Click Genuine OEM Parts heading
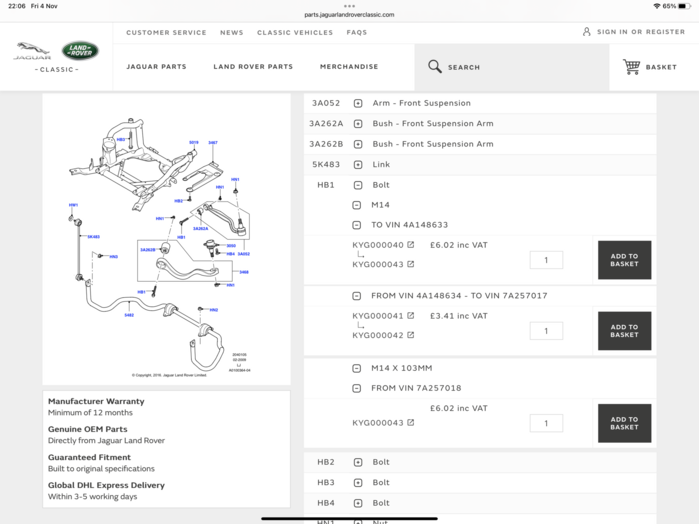 click(x=88, y=429)
